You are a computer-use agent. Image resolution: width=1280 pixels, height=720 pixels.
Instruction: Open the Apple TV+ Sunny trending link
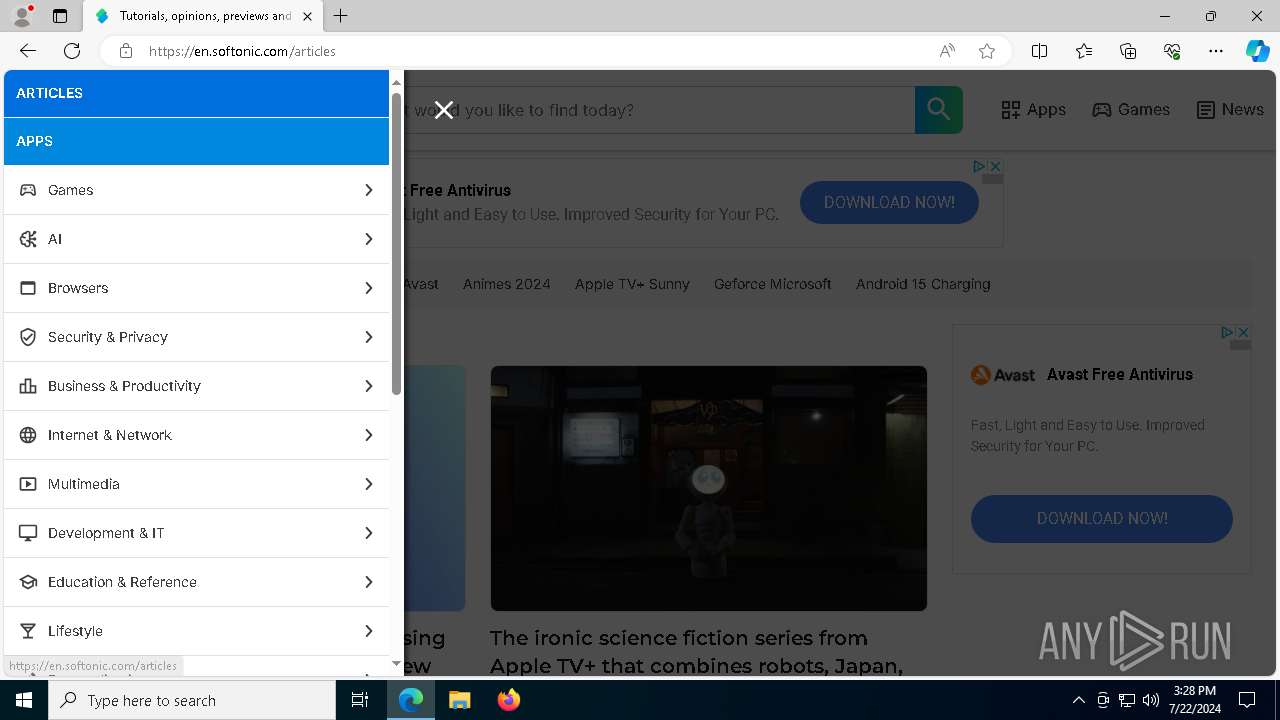pyautogui.click(x=632, y=284)
